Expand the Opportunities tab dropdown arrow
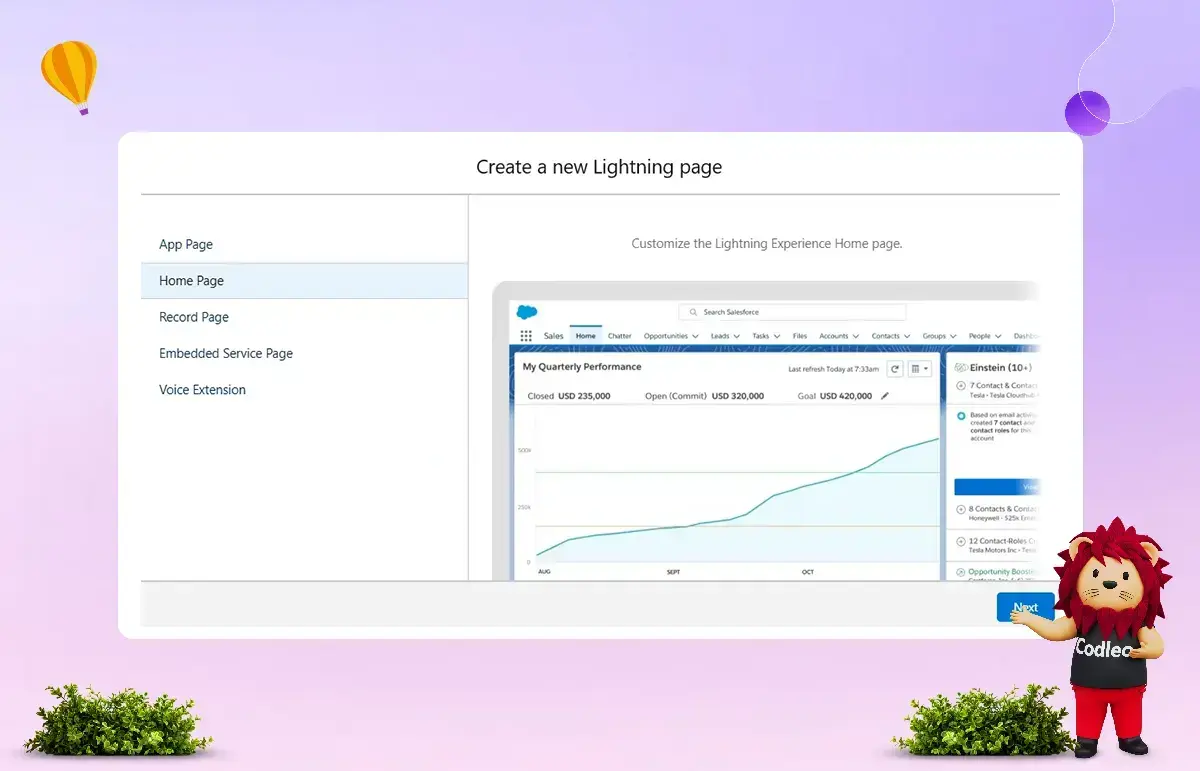The width and height of the screenshot is (1200, 771). [x=695, y=337]
